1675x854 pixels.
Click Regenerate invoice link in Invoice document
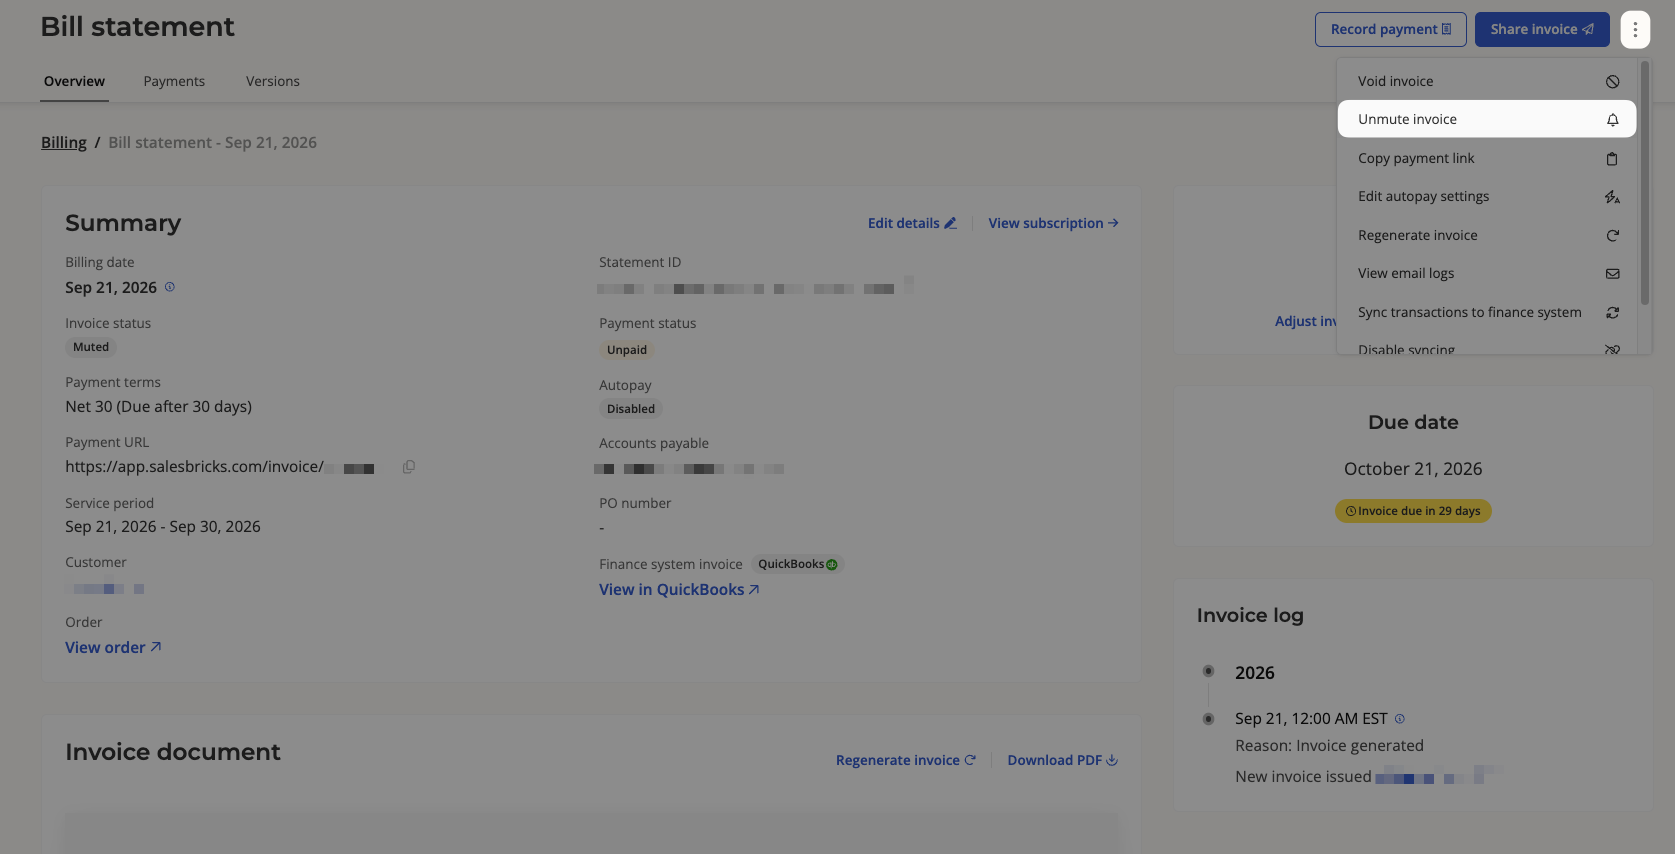906,760
